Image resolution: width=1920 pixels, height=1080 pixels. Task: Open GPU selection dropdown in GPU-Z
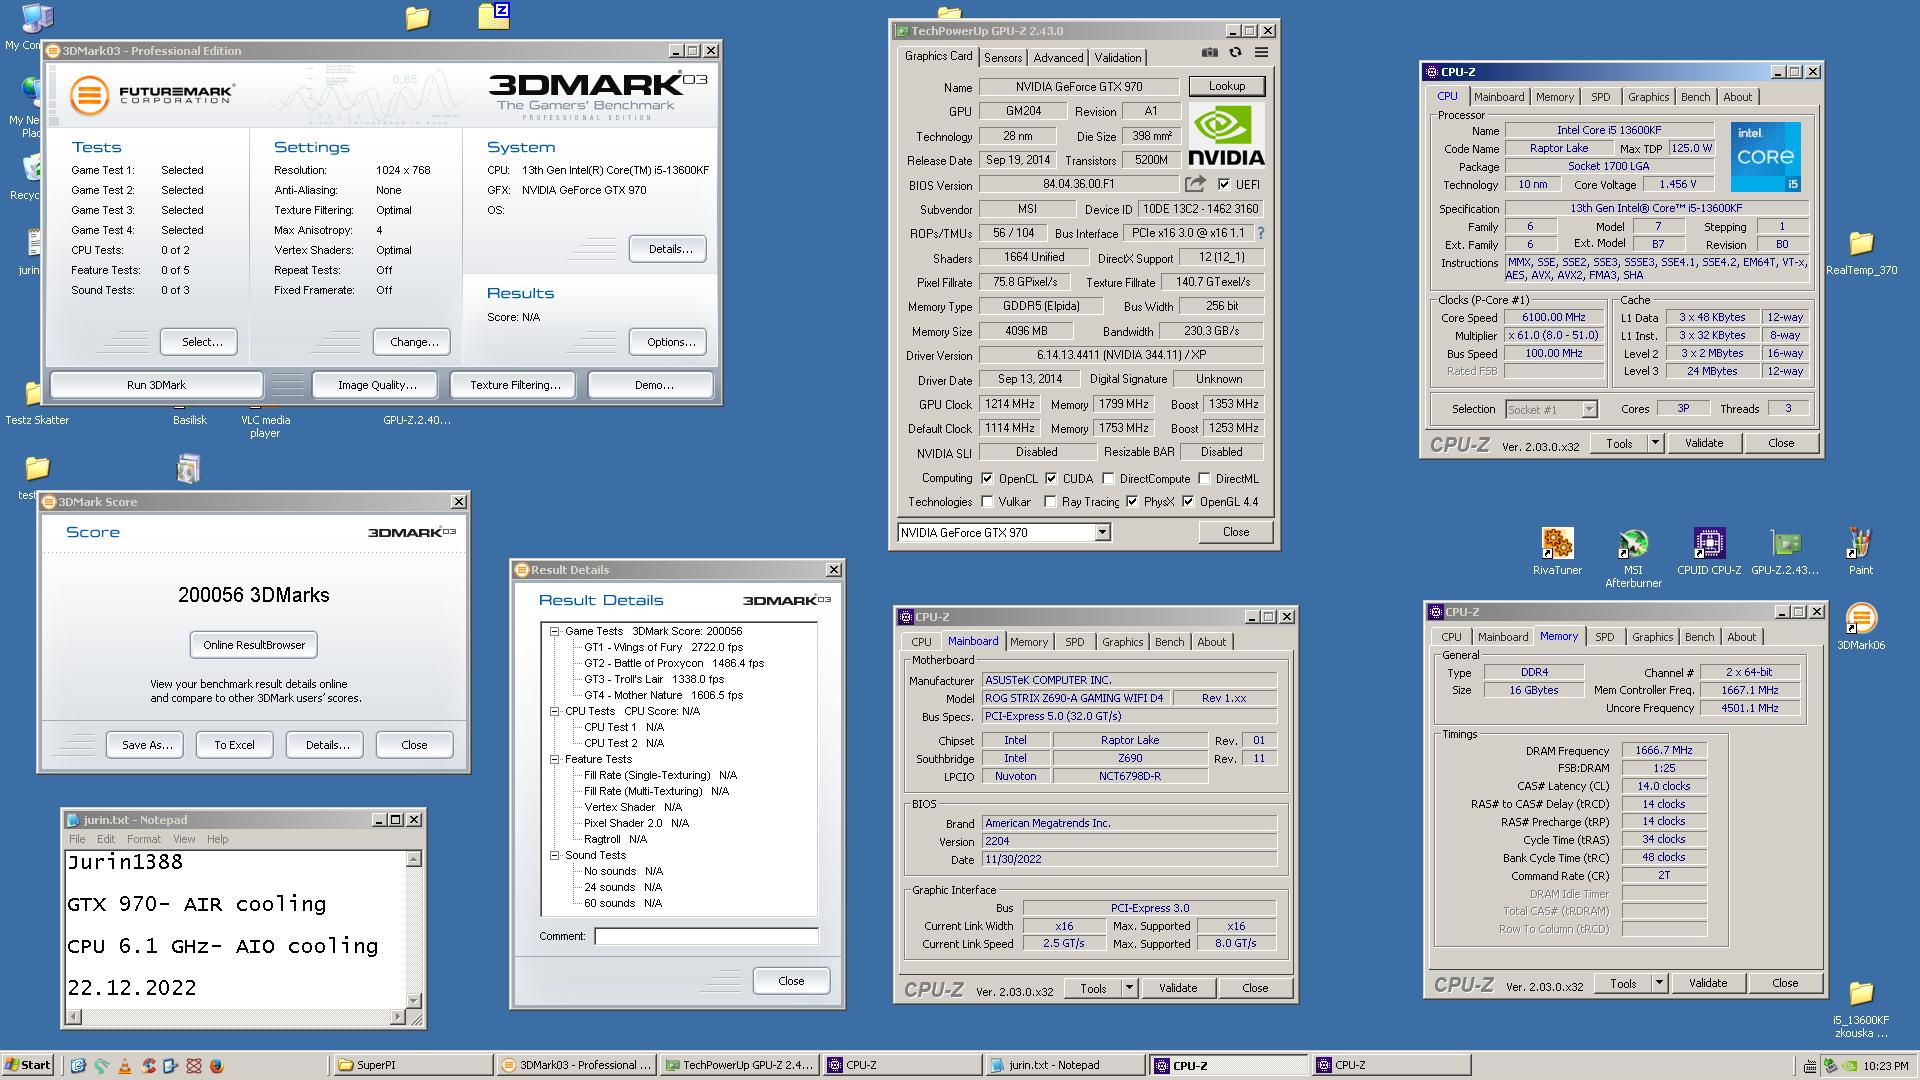point(1102,533)
